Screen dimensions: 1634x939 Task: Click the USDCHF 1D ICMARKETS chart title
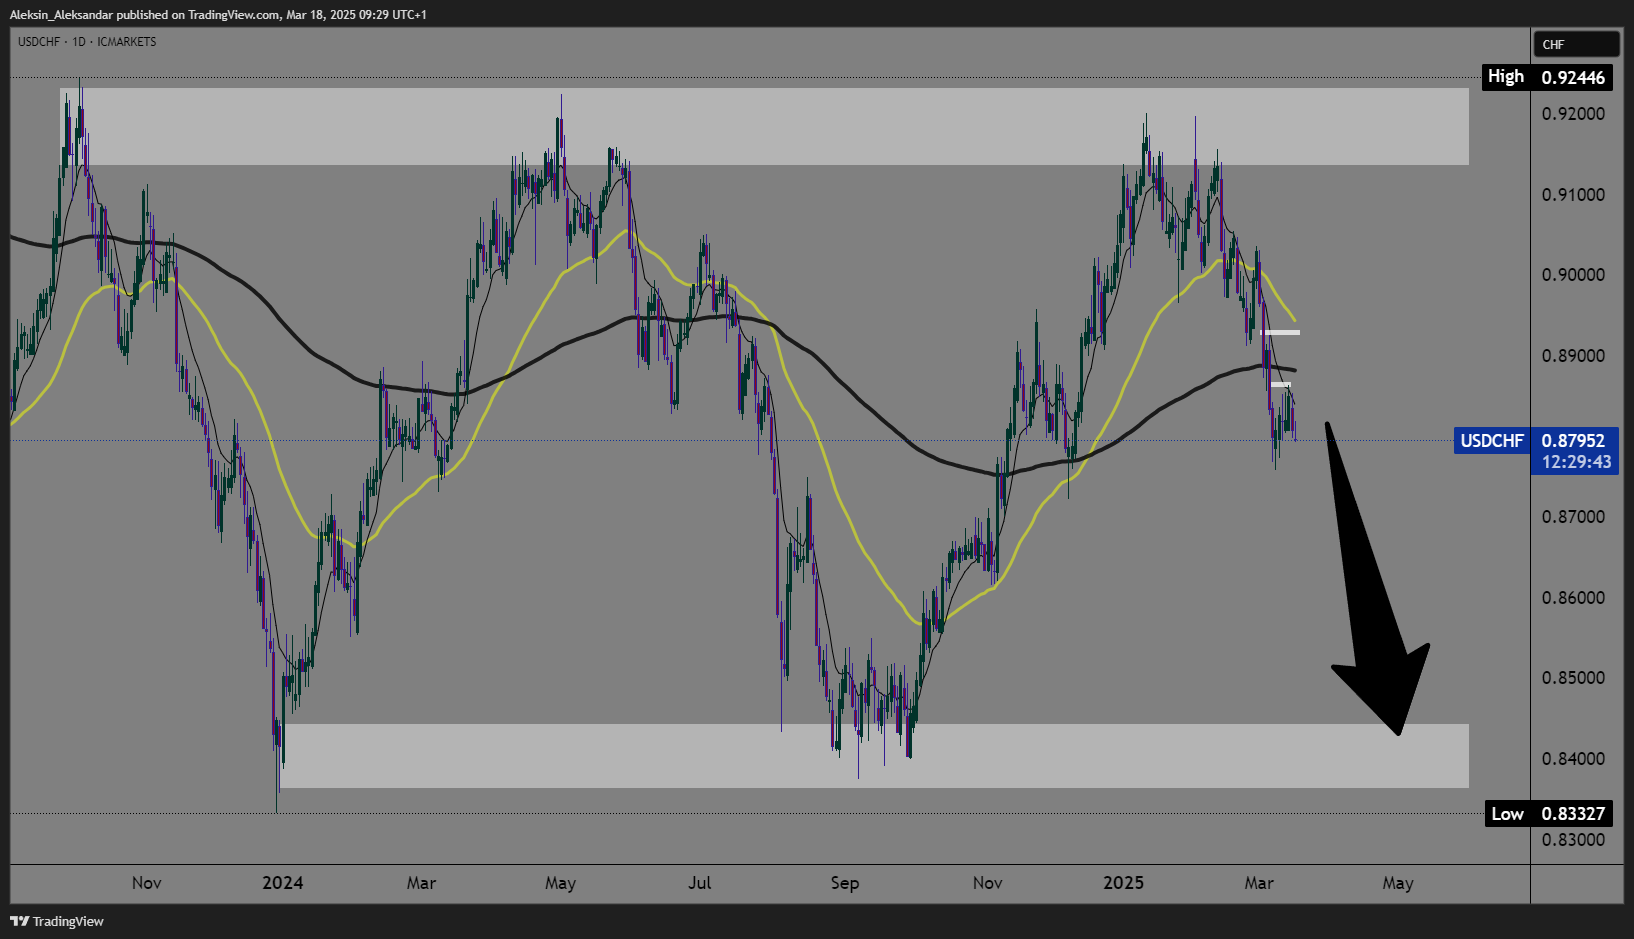tap(87, 42)
